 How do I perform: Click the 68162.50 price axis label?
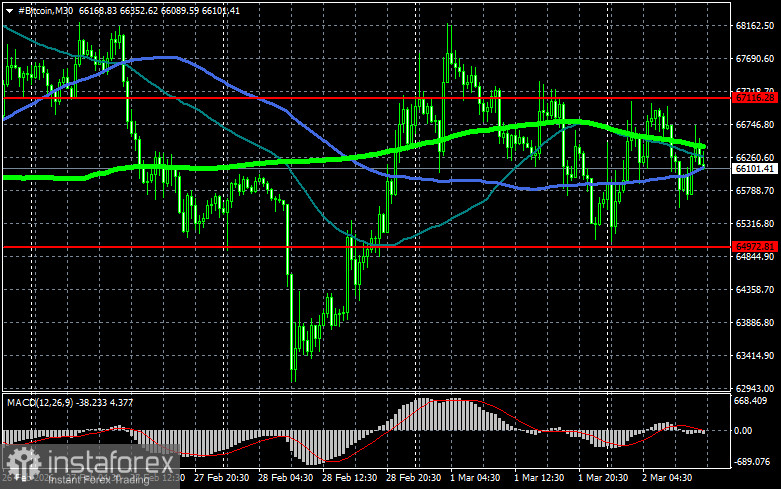tap(755, 25)
